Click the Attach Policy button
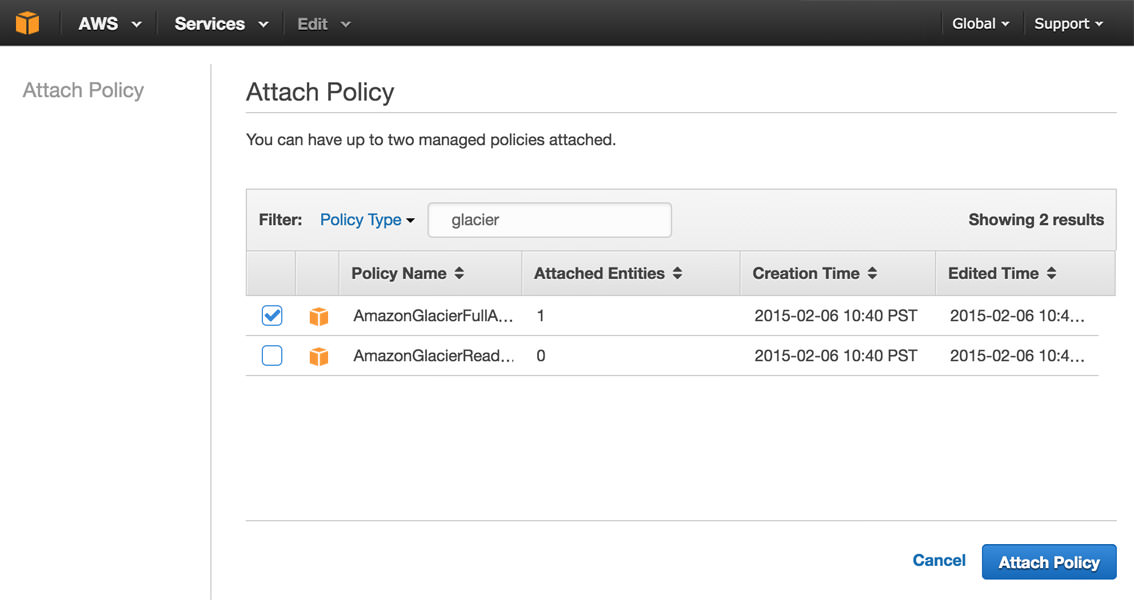 click(x=1049, y=562)
